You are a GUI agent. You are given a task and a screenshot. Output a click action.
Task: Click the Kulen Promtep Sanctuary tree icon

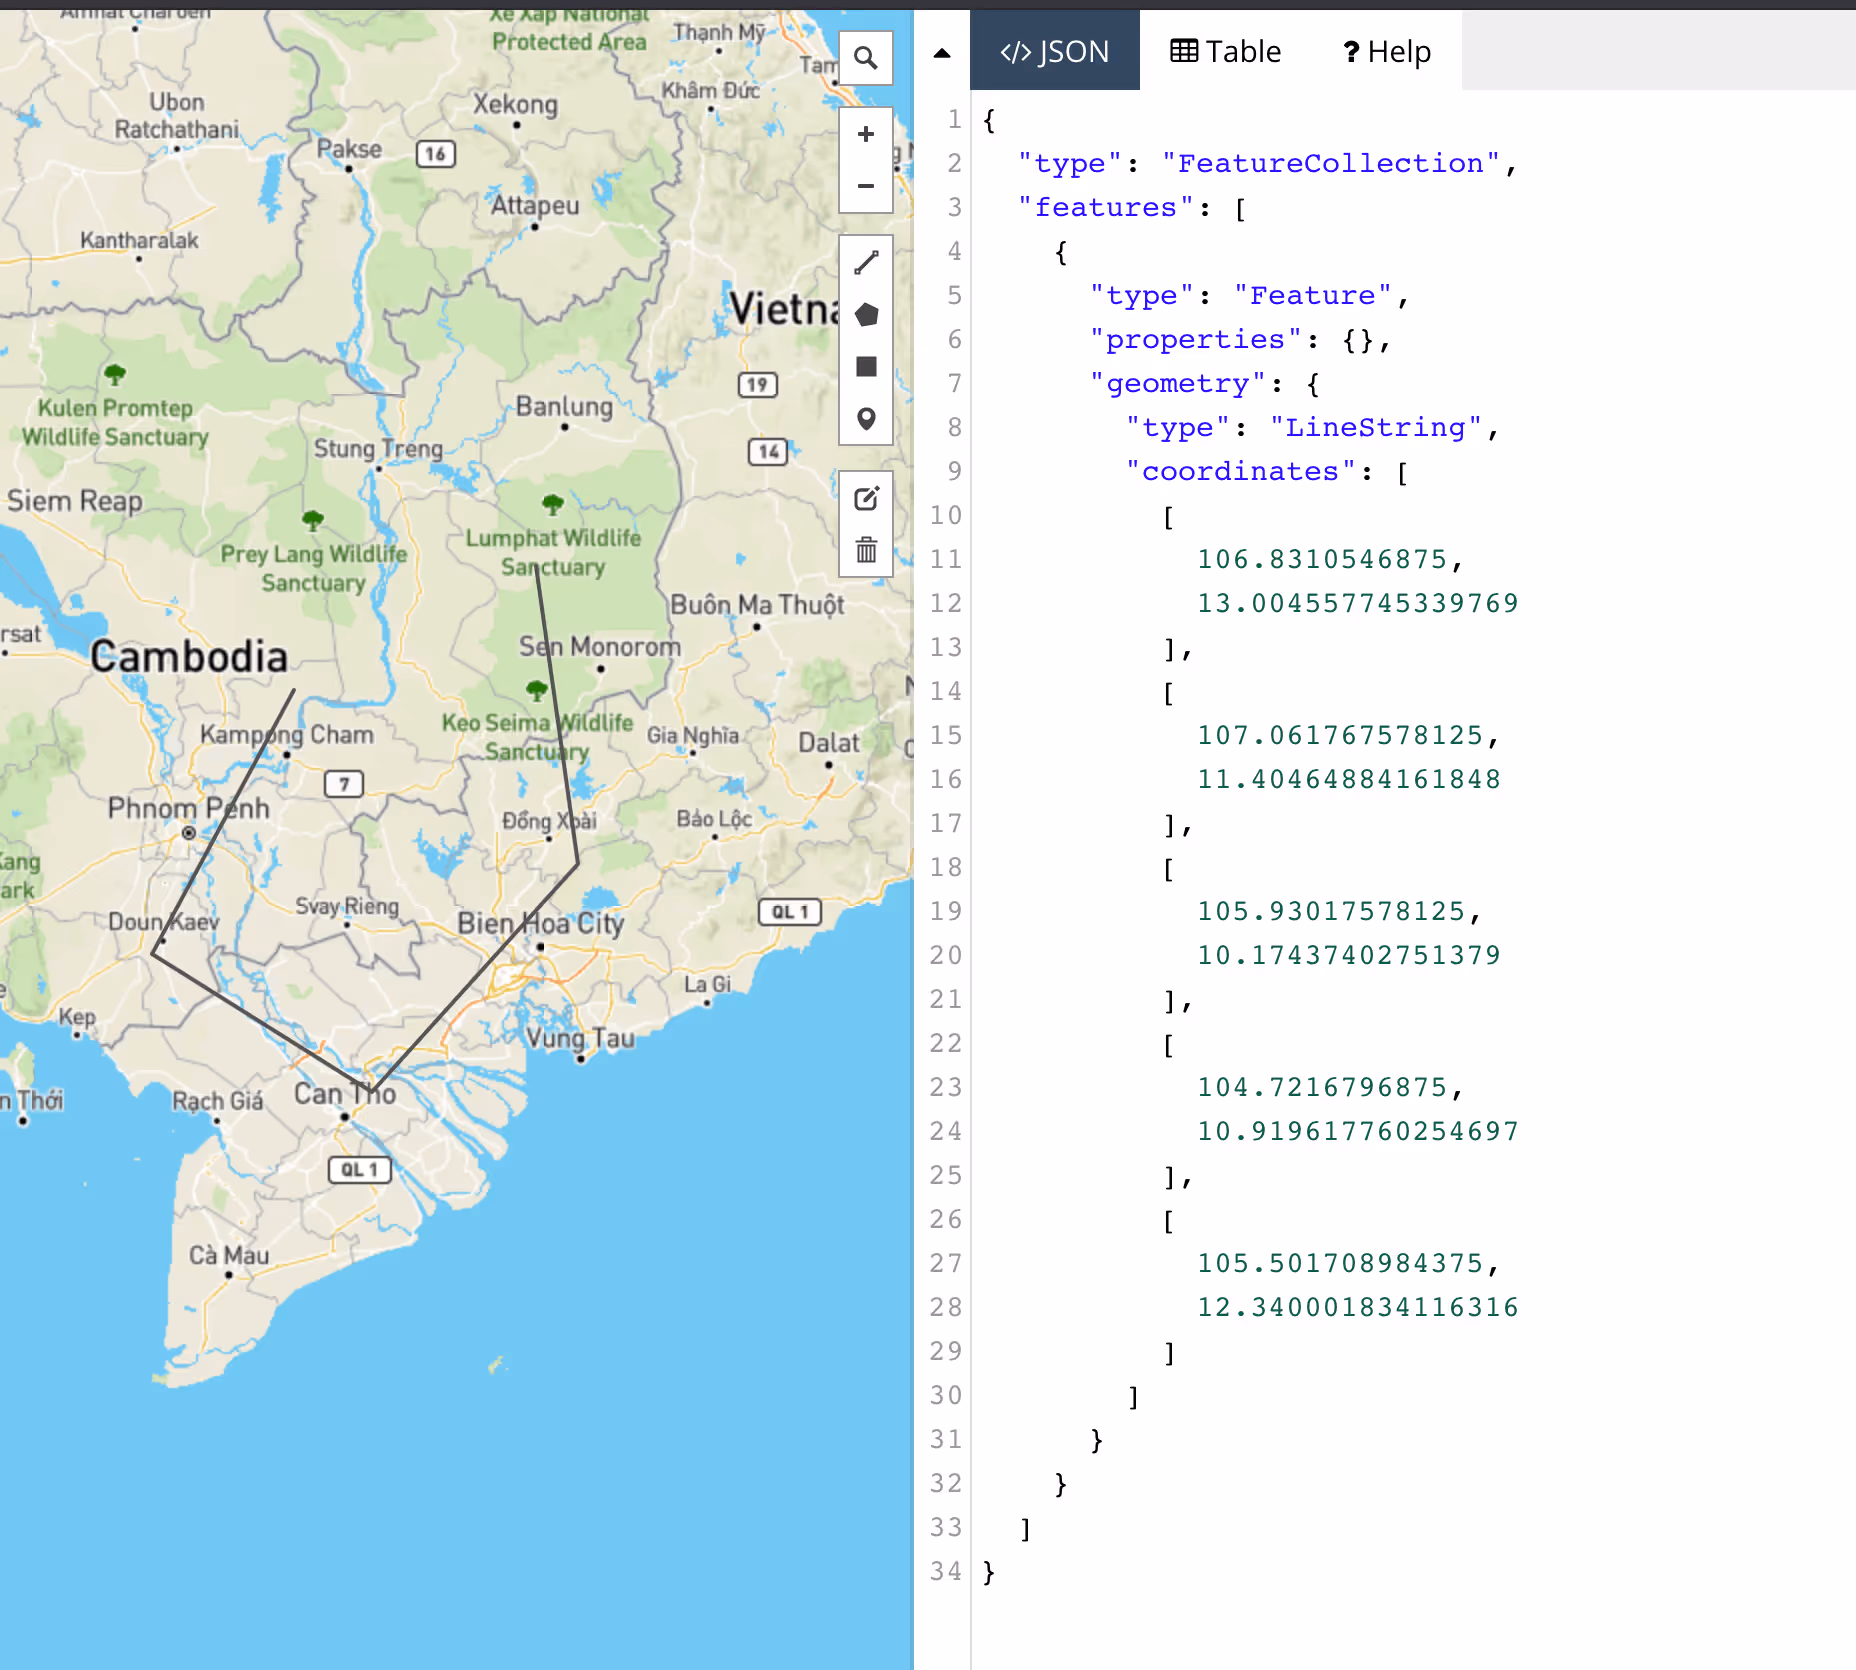click(x=115, y=374)
